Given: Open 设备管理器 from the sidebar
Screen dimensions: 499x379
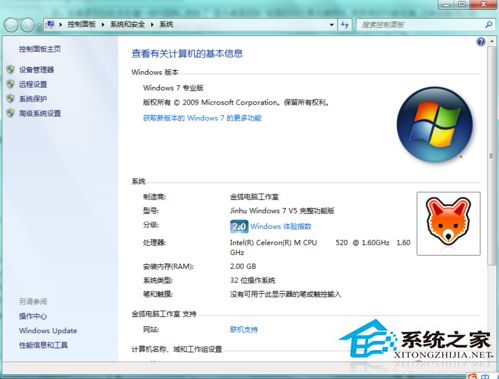Looking at the screenshot, I should [x=36, y=70].
